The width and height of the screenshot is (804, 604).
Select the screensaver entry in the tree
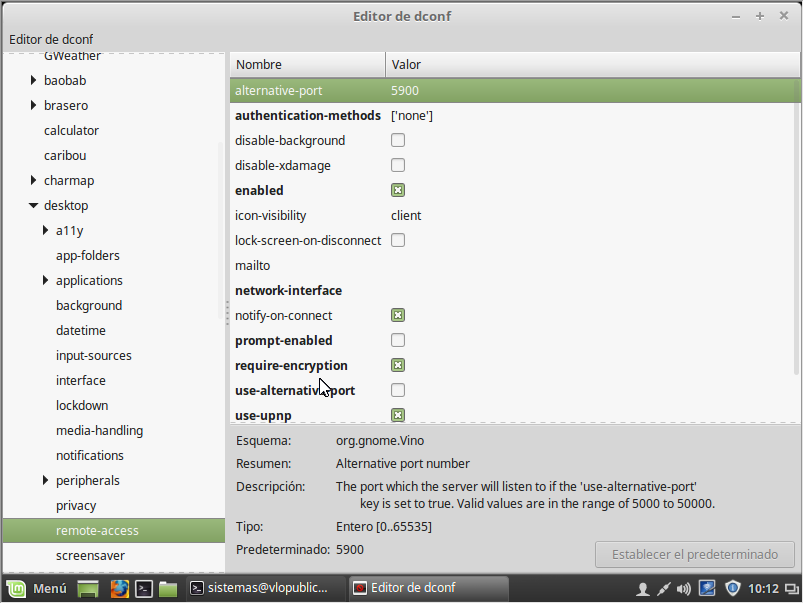pos(90,555)
